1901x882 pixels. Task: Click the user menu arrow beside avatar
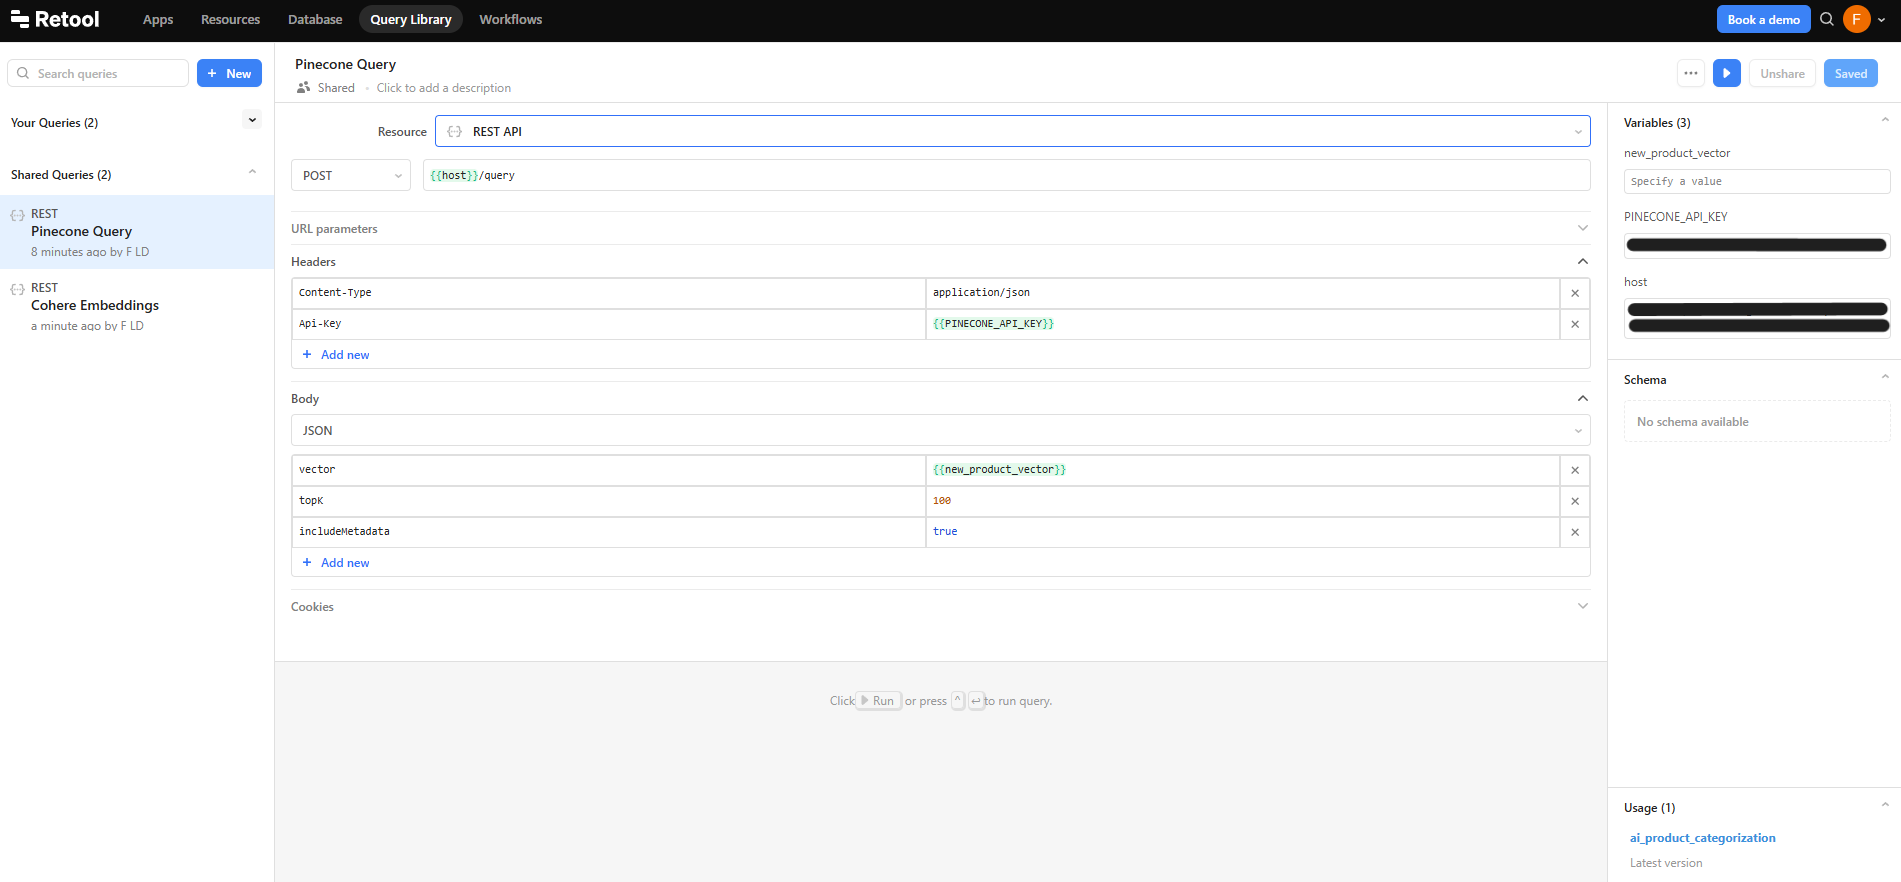click(1882, 19)
